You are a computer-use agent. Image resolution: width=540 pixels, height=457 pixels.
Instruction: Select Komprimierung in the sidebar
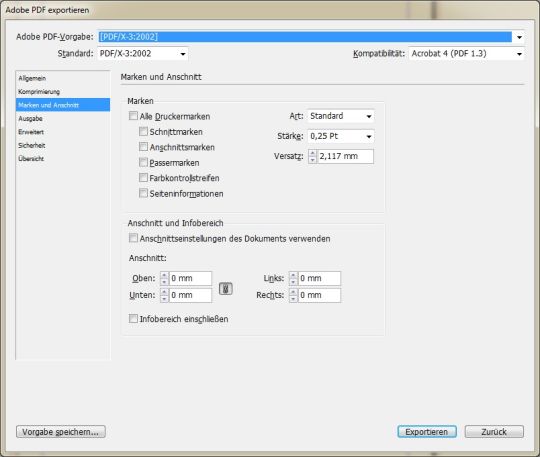coord(39,92)
